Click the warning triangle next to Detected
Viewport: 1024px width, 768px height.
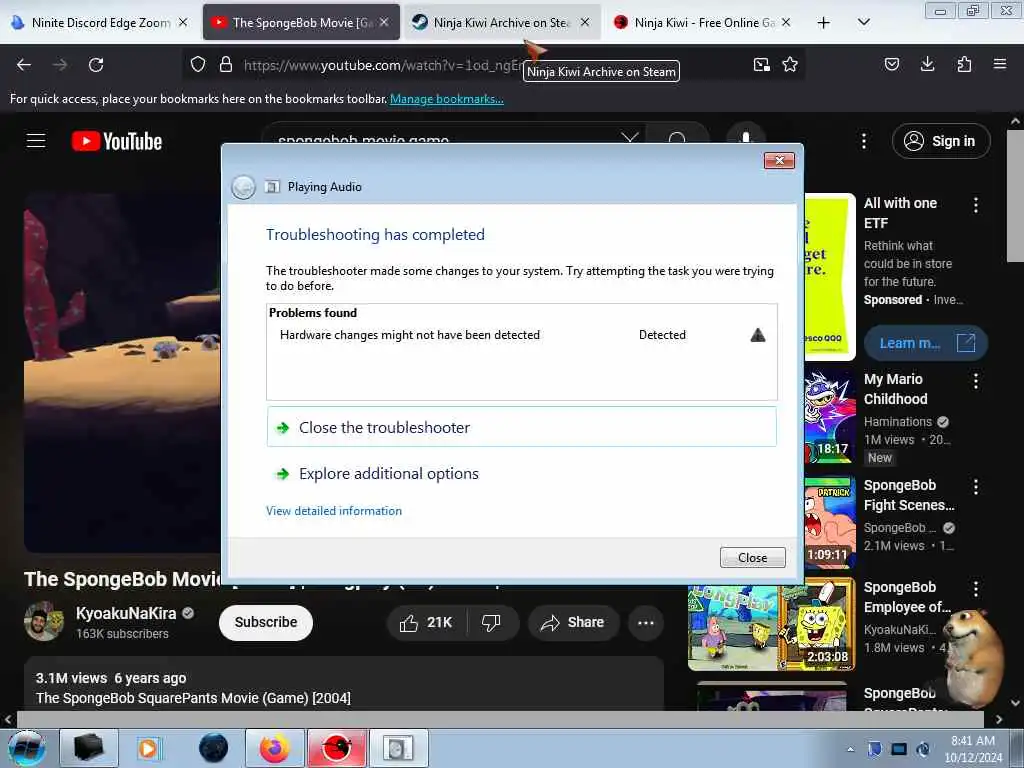pyautogui.click(x=758, y=335)
